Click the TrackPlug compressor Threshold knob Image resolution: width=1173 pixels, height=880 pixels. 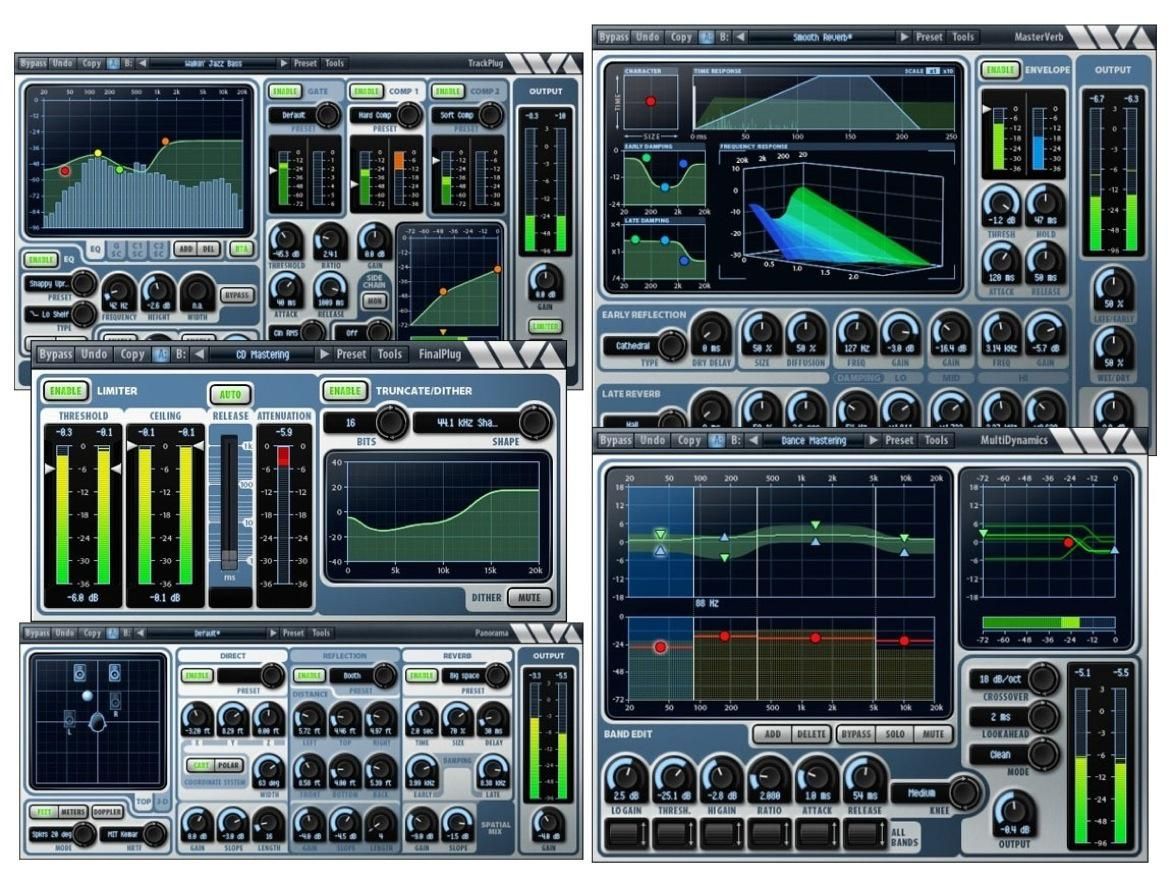coord(285,240)
